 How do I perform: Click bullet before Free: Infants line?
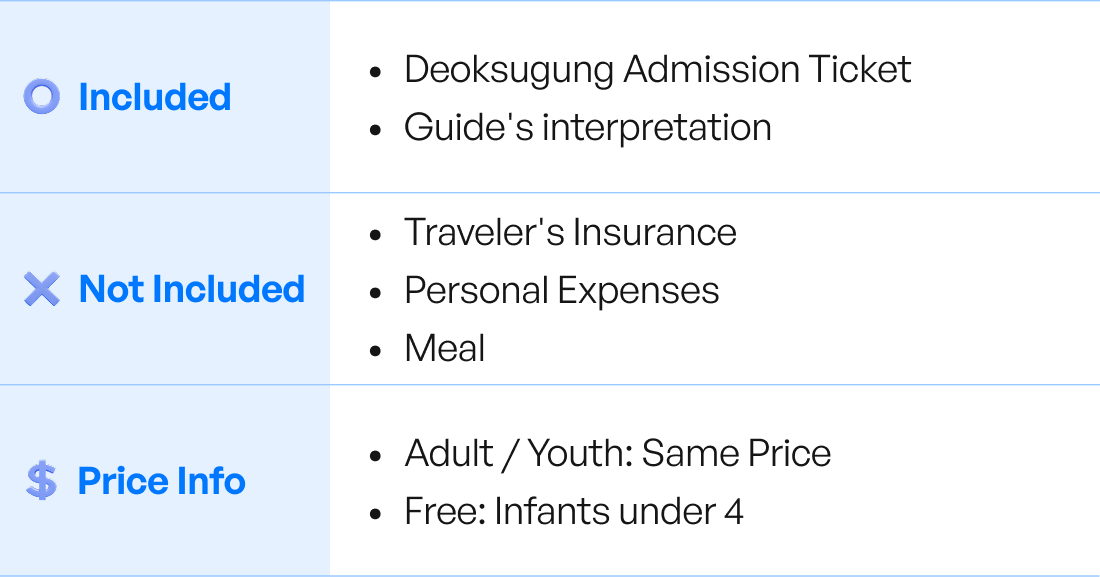tap(375, 515)
